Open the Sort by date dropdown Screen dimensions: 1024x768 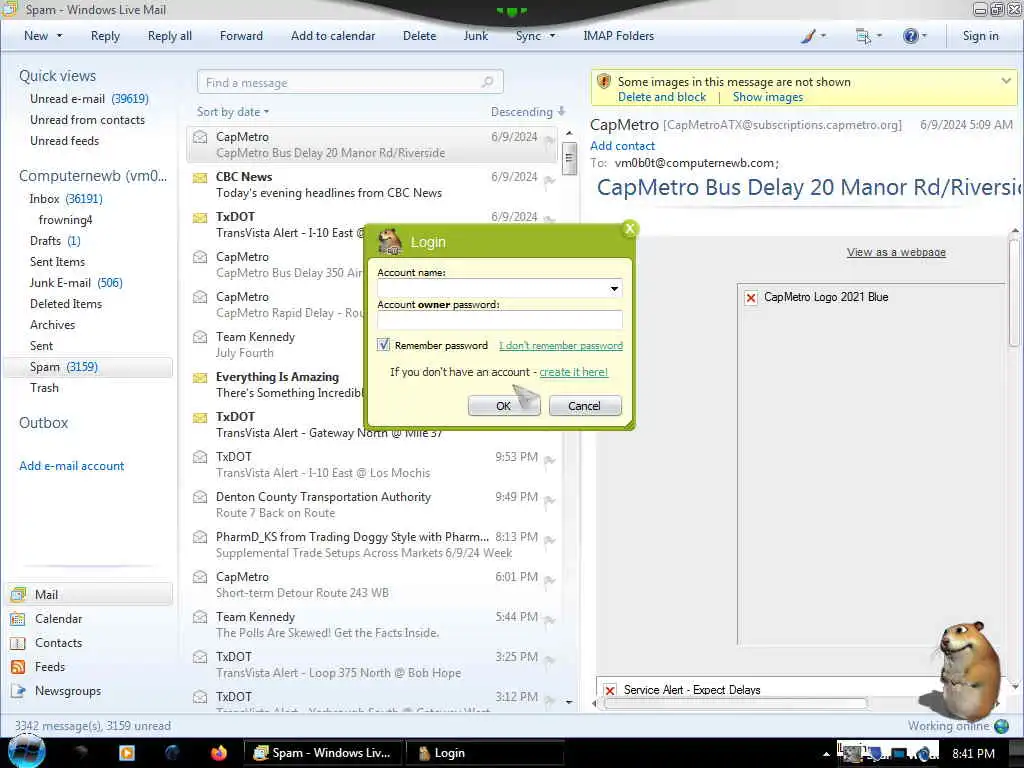pyautogui.click(x=232, y=112)
